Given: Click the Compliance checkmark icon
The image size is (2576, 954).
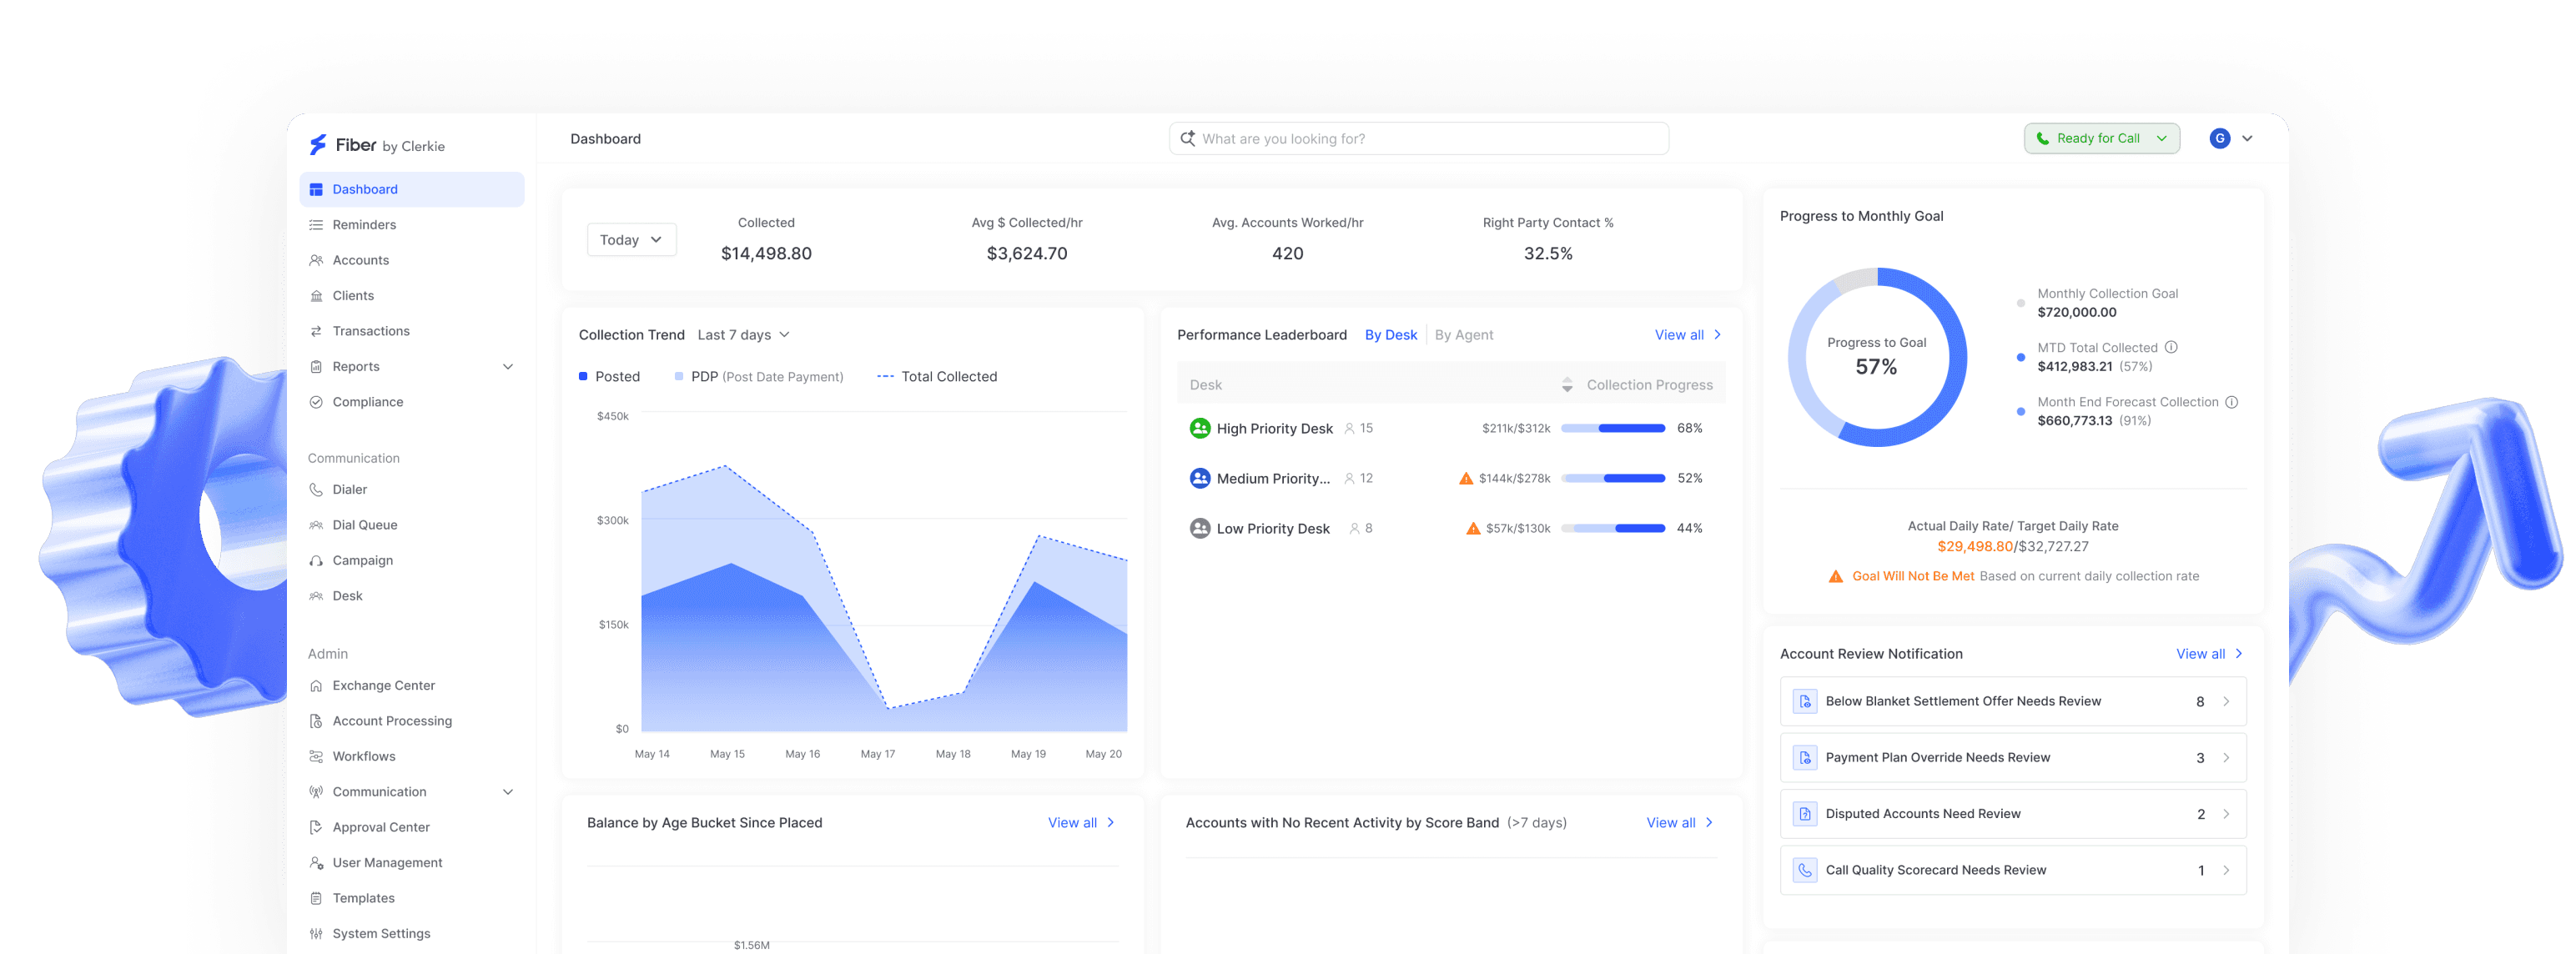Looking at the screenshot, I should (316, 402).
